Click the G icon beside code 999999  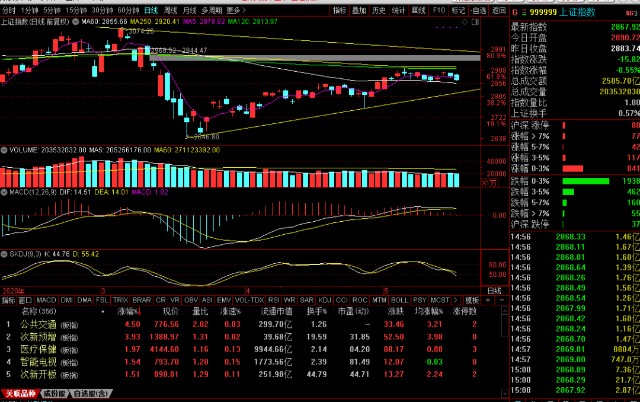(515, 12)
